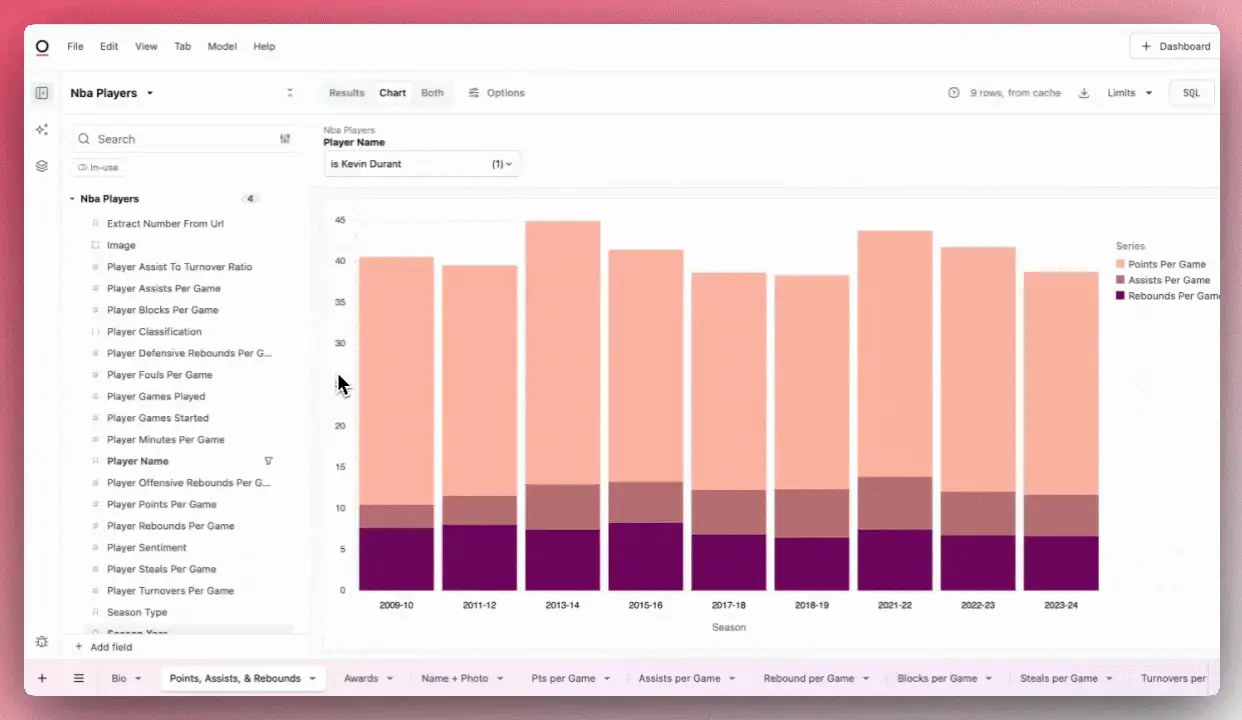1242x720 pixels.
Task: Click Add field at sidebar bottom
Action: point(104,646)
